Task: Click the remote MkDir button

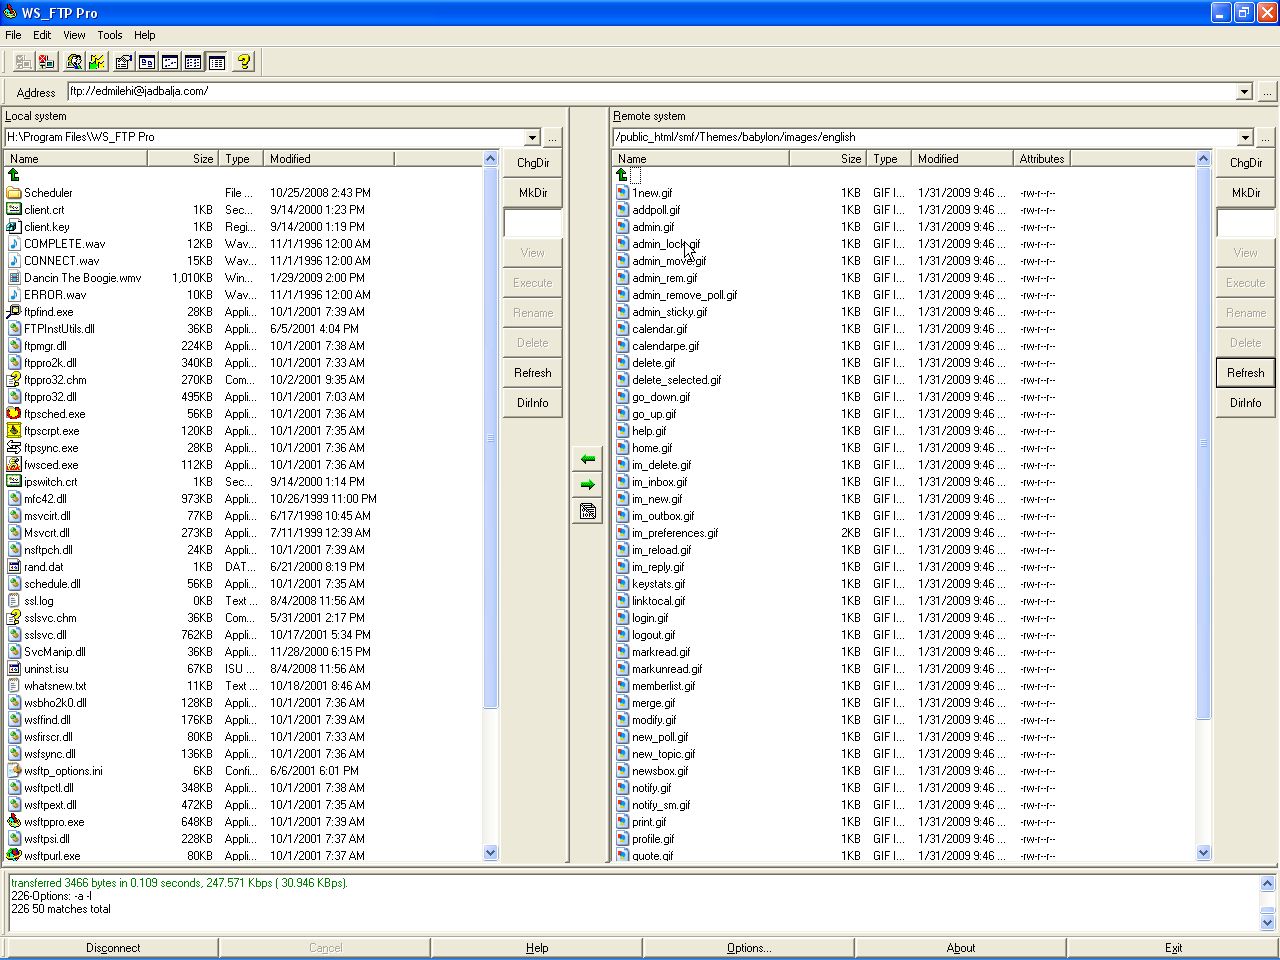Action: coord(1246,193)
